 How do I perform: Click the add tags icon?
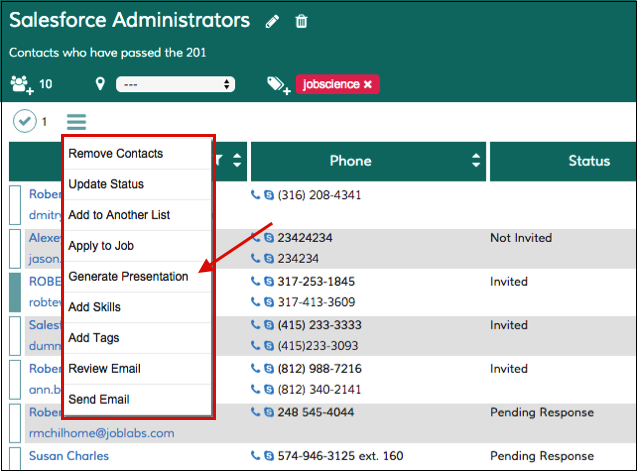(x=278, y=85)
